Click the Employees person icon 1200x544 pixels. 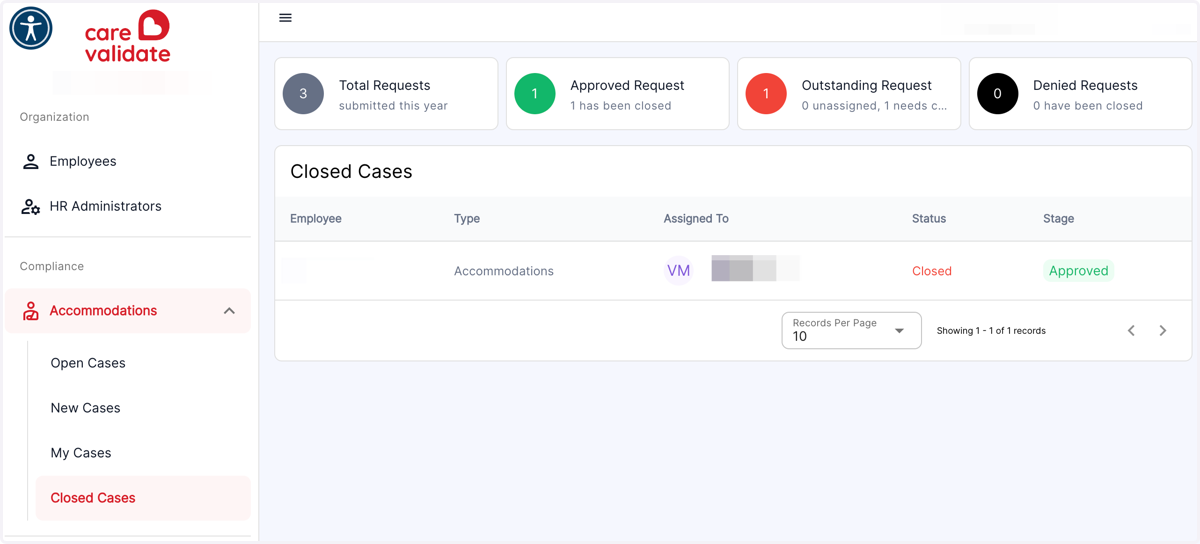31,161
